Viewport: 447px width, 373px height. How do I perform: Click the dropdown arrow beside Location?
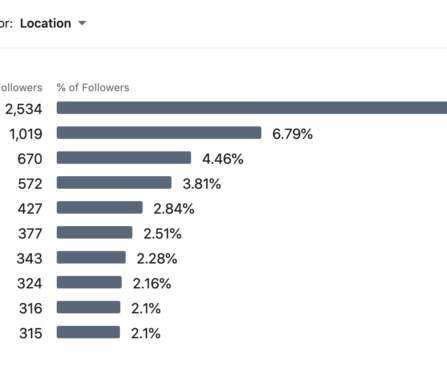coord(82,23)
